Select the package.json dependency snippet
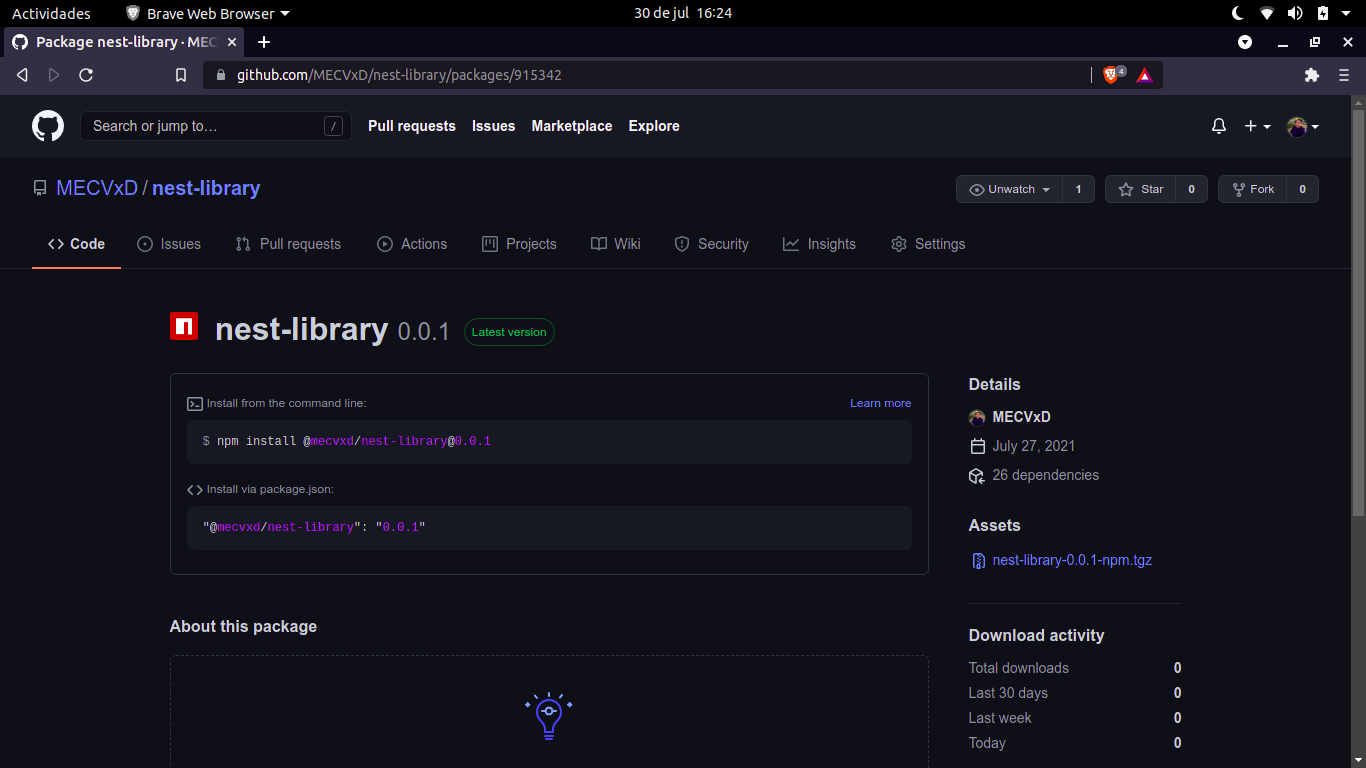 click(314, 527)
